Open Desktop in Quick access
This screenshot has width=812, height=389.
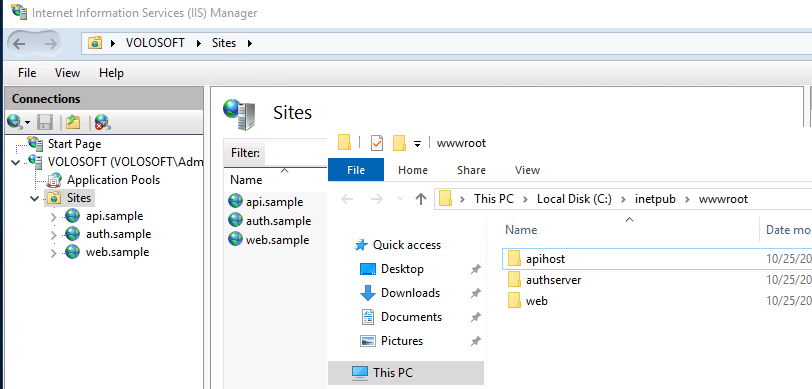[x=402, y=269]
